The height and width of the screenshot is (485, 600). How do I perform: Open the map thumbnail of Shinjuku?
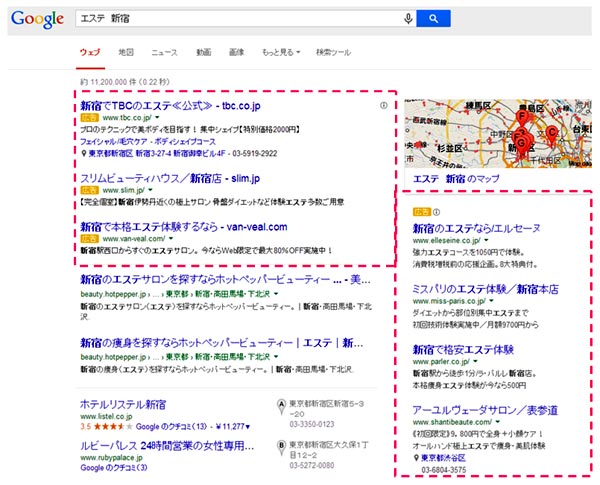point(498,133)
